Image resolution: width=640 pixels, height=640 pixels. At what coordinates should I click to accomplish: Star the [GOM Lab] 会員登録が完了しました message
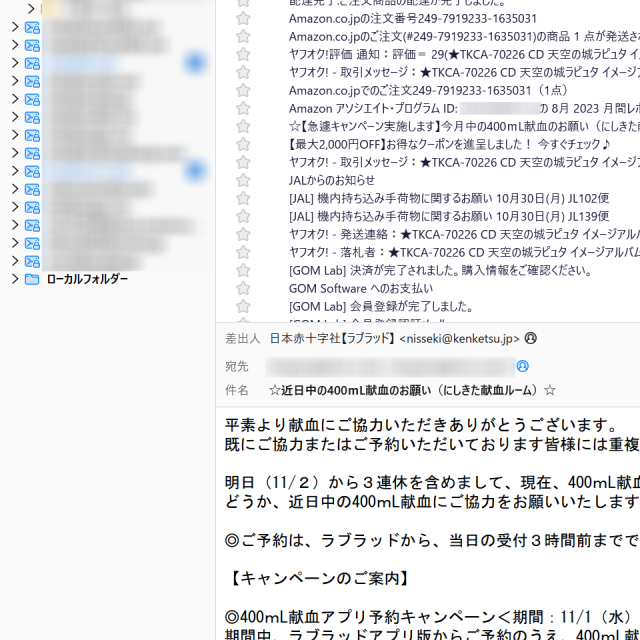tap(243, 306)
